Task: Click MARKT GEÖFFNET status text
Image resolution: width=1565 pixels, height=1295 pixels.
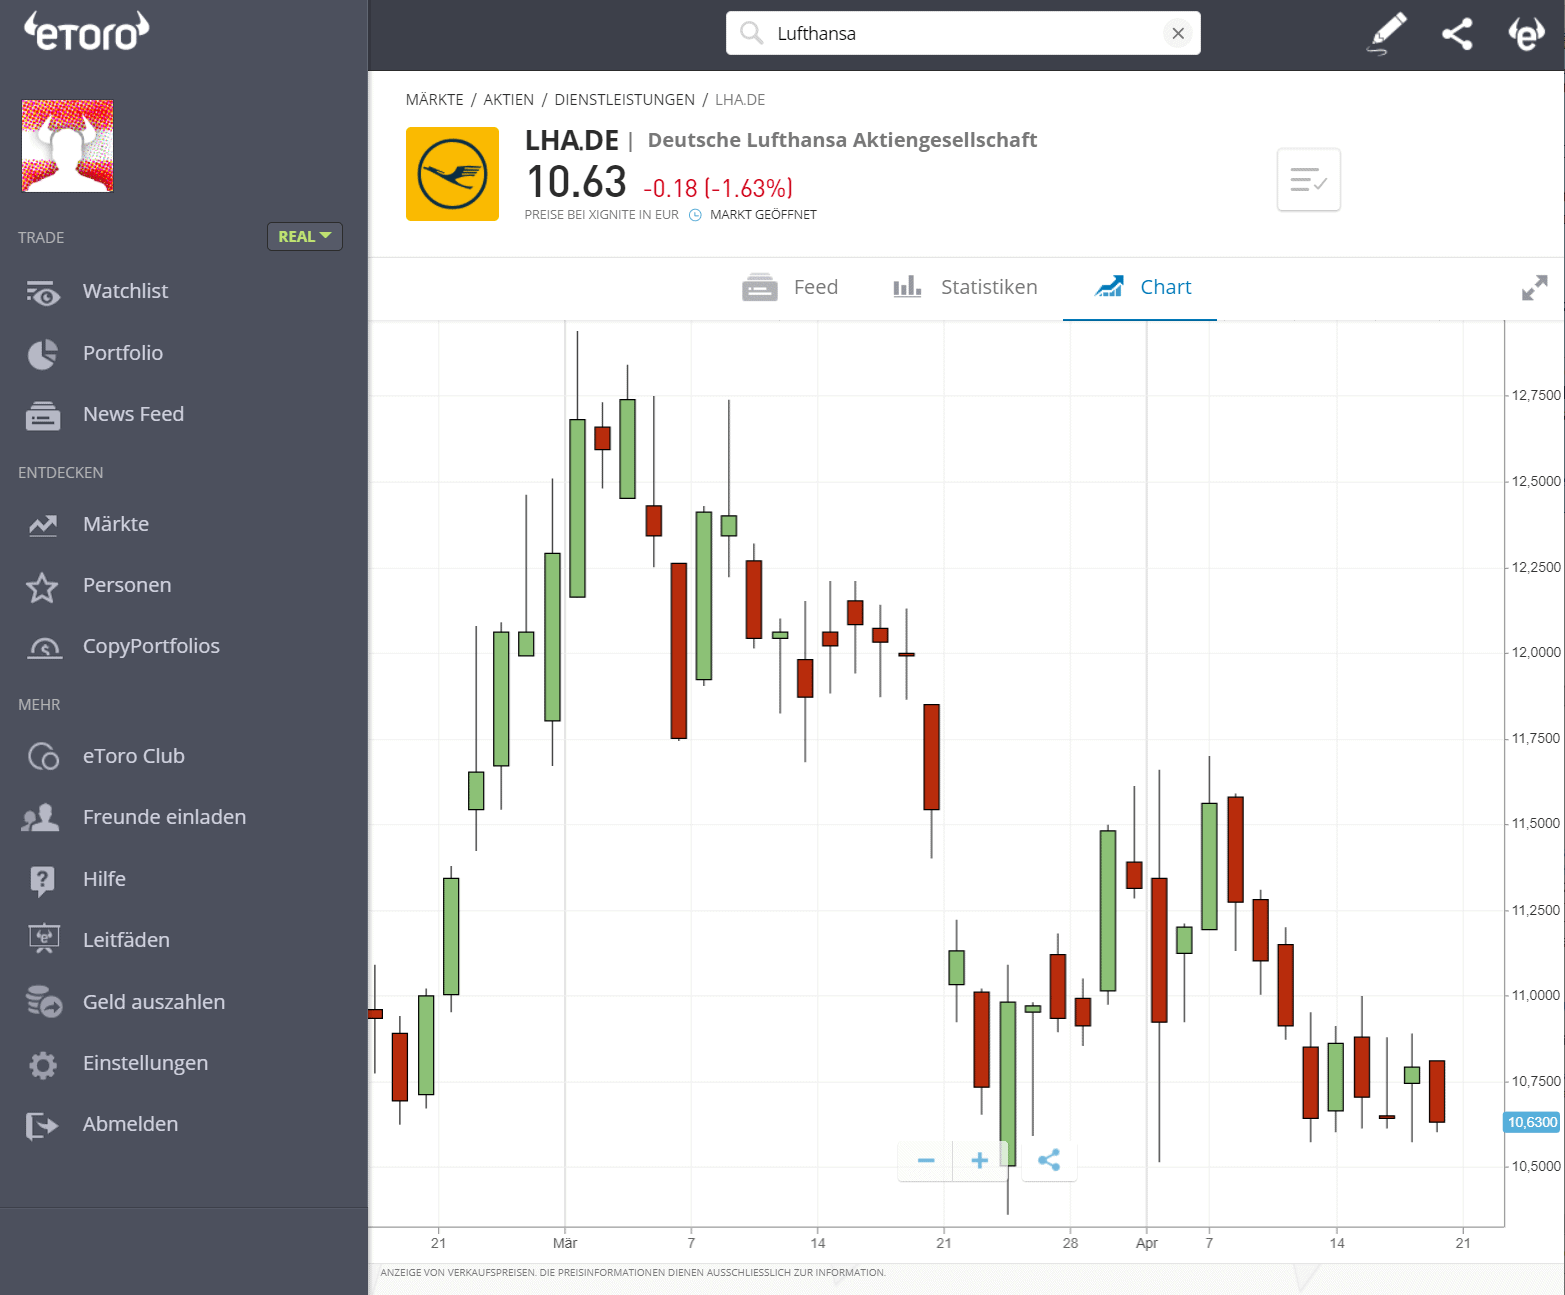Action: 763,215
